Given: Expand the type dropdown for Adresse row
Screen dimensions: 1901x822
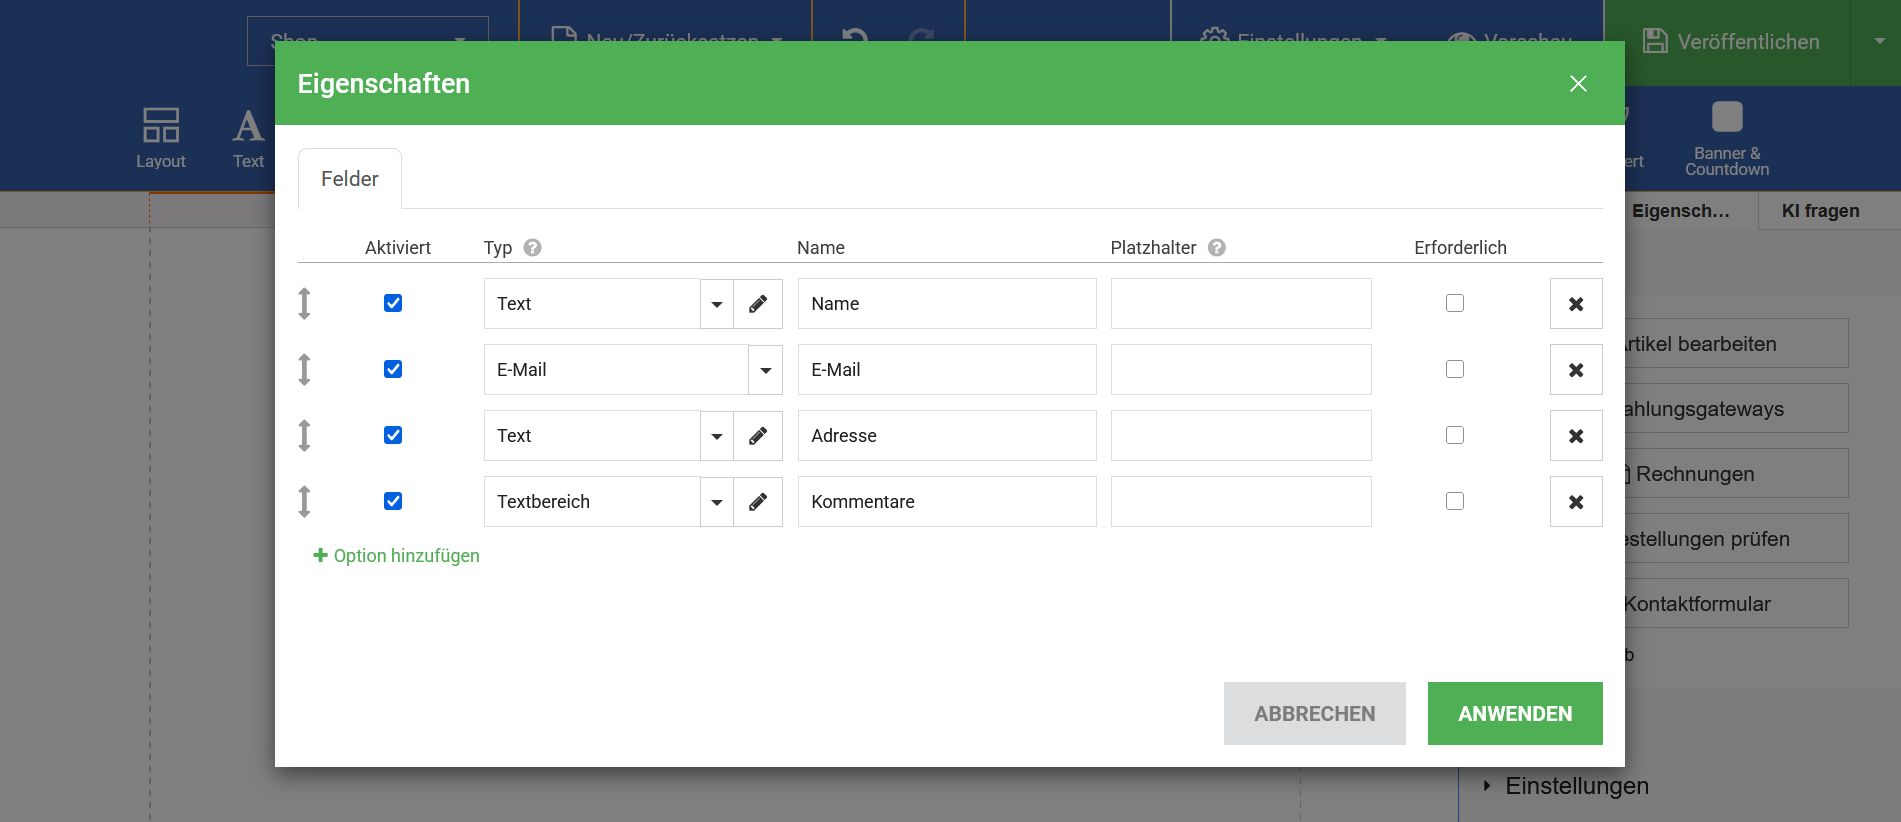Looking at the screenshot, I should pyautogui.click(x=717, y=436).
